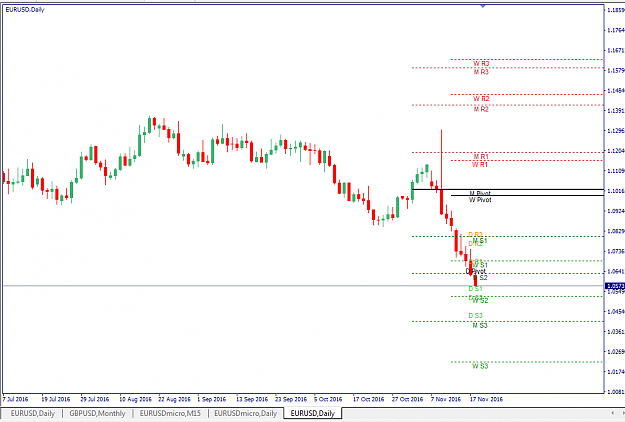Image resolution: width=625 pixels, height=422 pixels.
Task: Select the M S1 support label
Action: [480, 241]
